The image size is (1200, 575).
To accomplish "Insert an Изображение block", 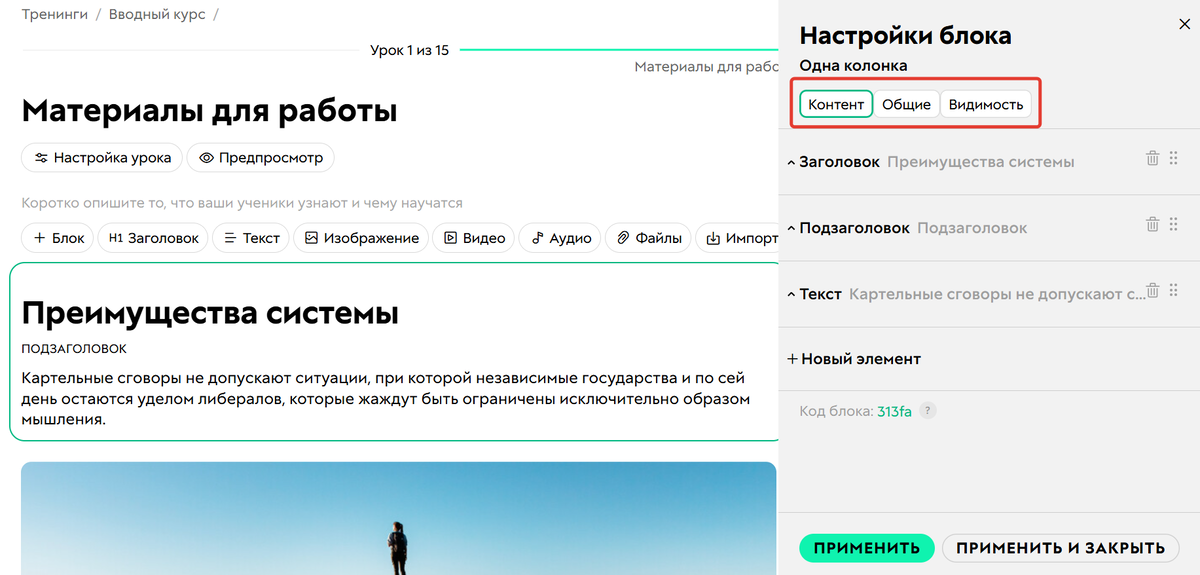I will (361, 238).
